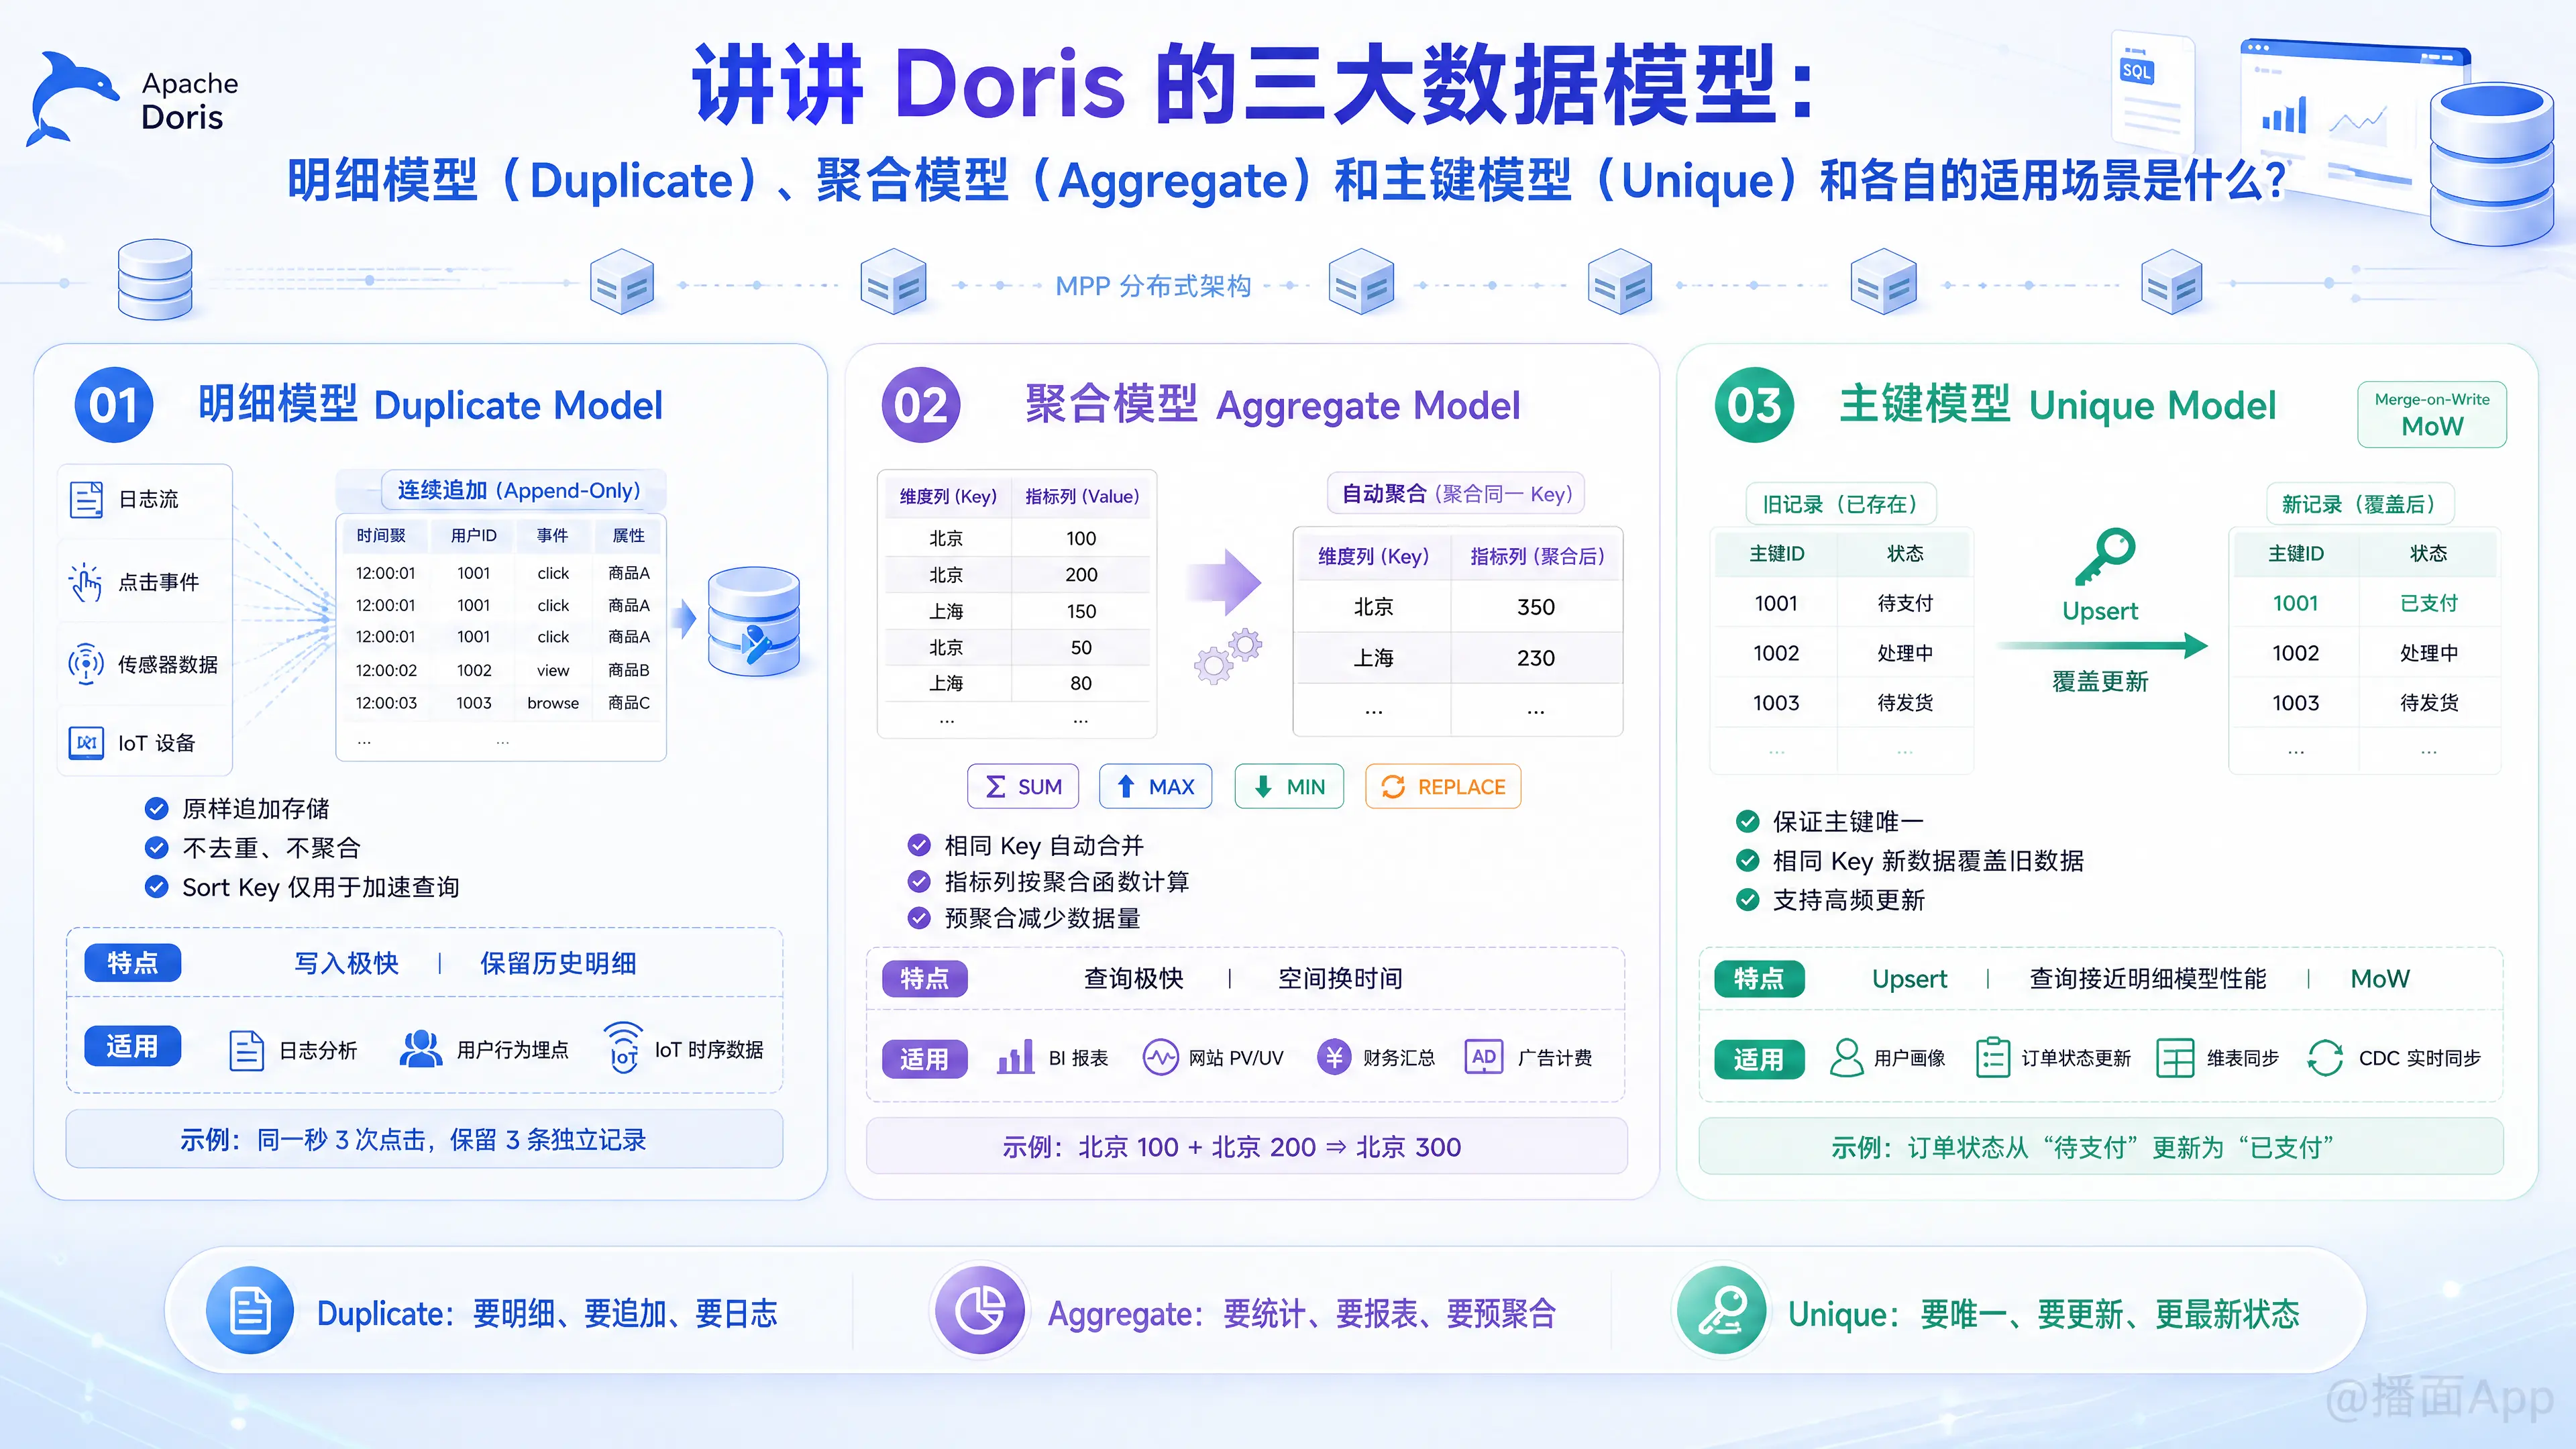The width and height of the screenshot is (2576, 1449).
Task: Click the REPLACE aggregate function button
Action: tap(1443, 786)
